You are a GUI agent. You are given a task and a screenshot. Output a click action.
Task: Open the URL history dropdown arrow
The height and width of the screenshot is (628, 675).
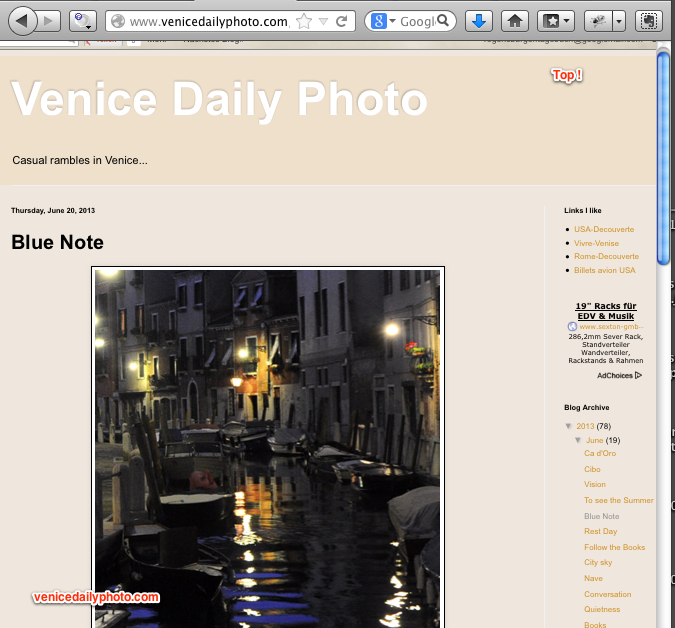pos(323,21)
